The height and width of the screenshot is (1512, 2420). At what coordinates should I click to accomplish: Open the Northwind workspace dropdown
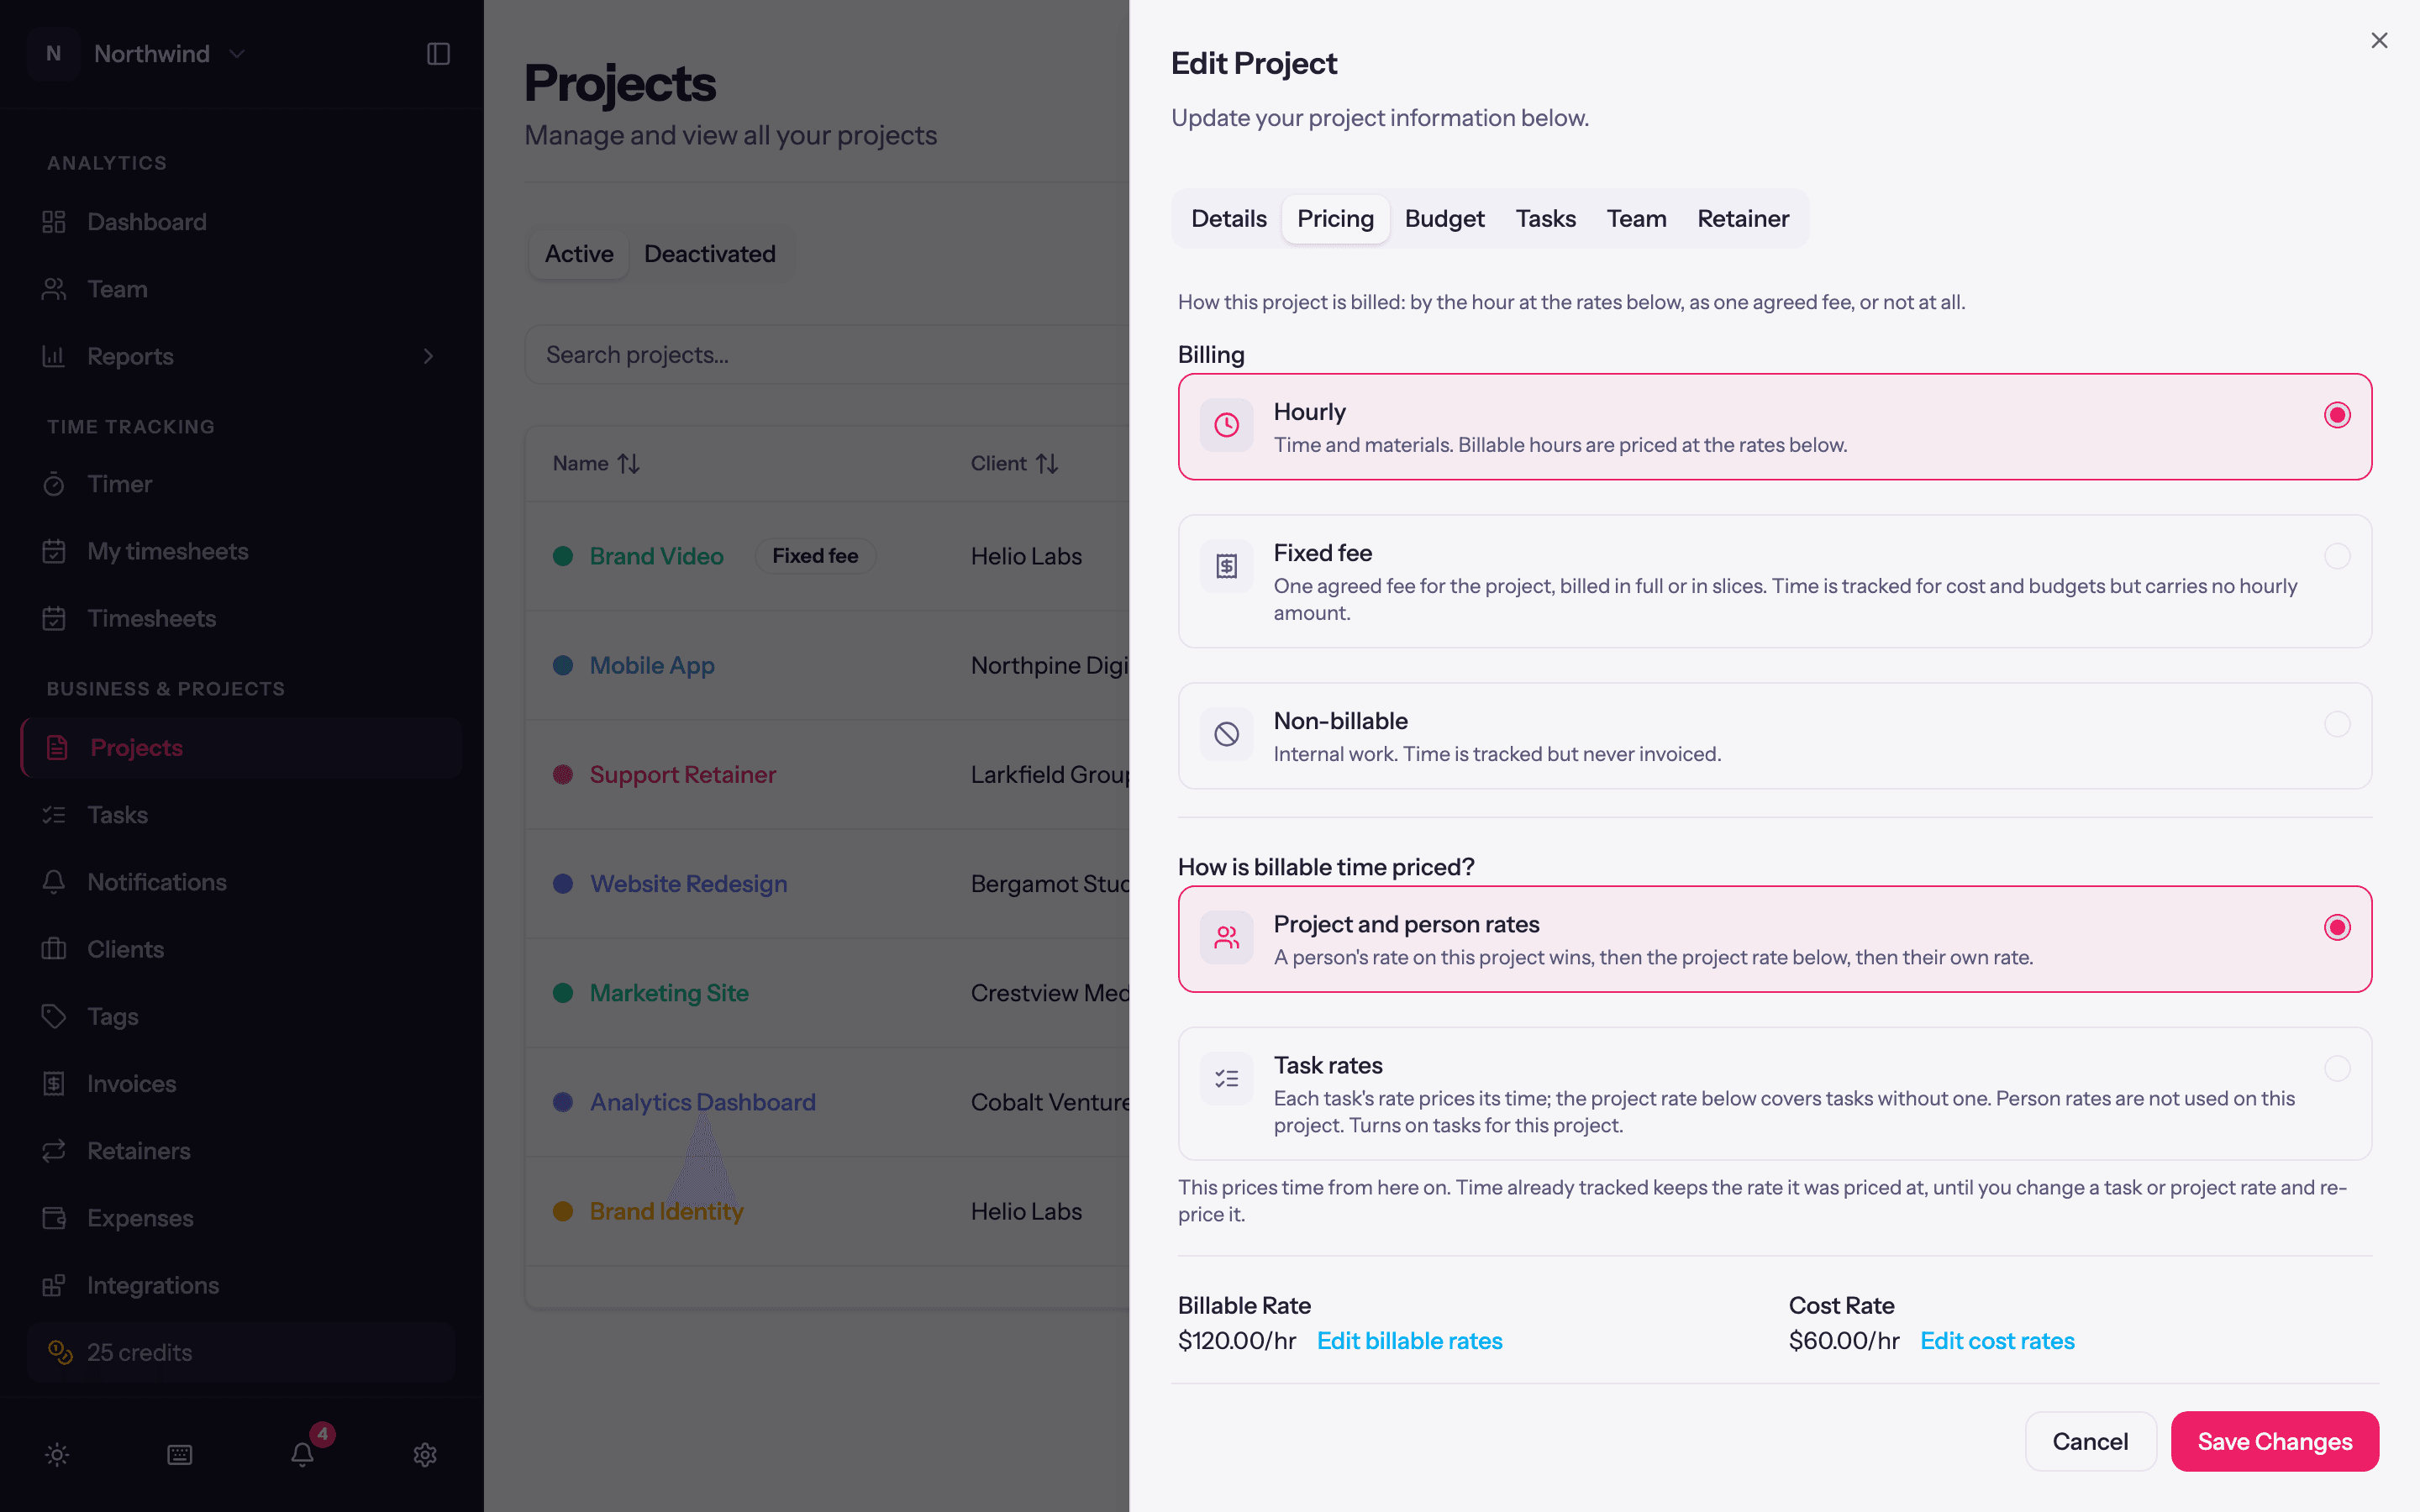click(138, 54)
